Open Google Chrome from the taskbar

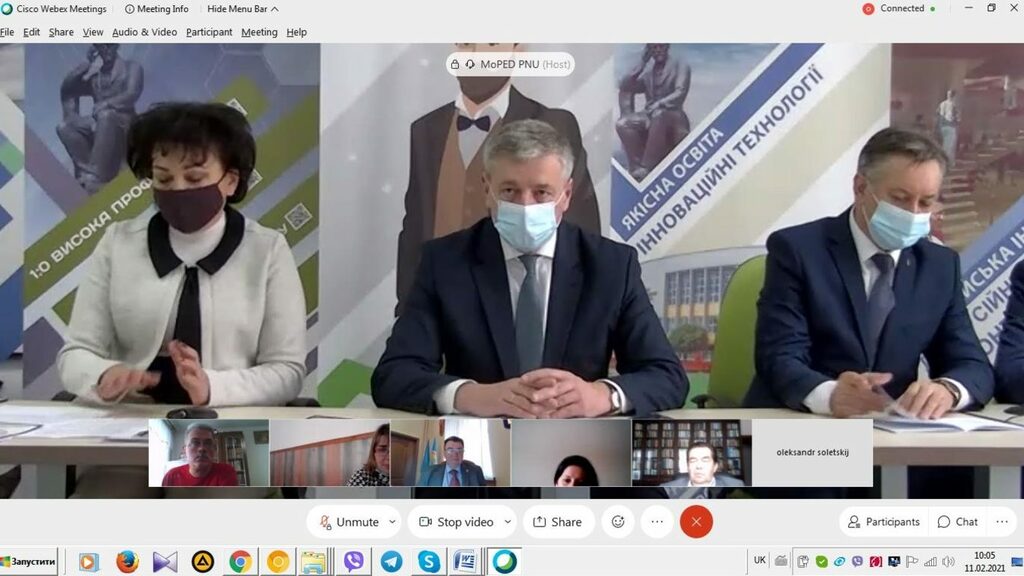point(240,562)
